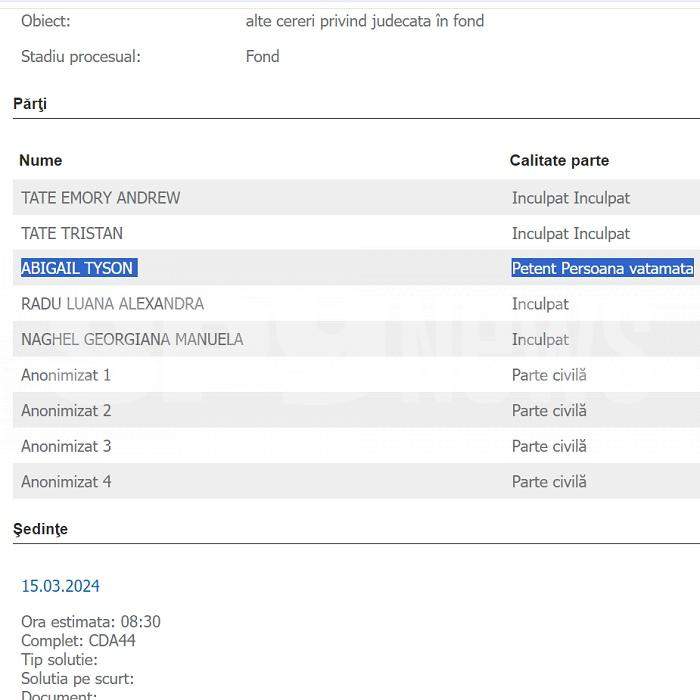The image size is (700, 700).
Task: Click the Nume column header
Action: tap(40, 160)
